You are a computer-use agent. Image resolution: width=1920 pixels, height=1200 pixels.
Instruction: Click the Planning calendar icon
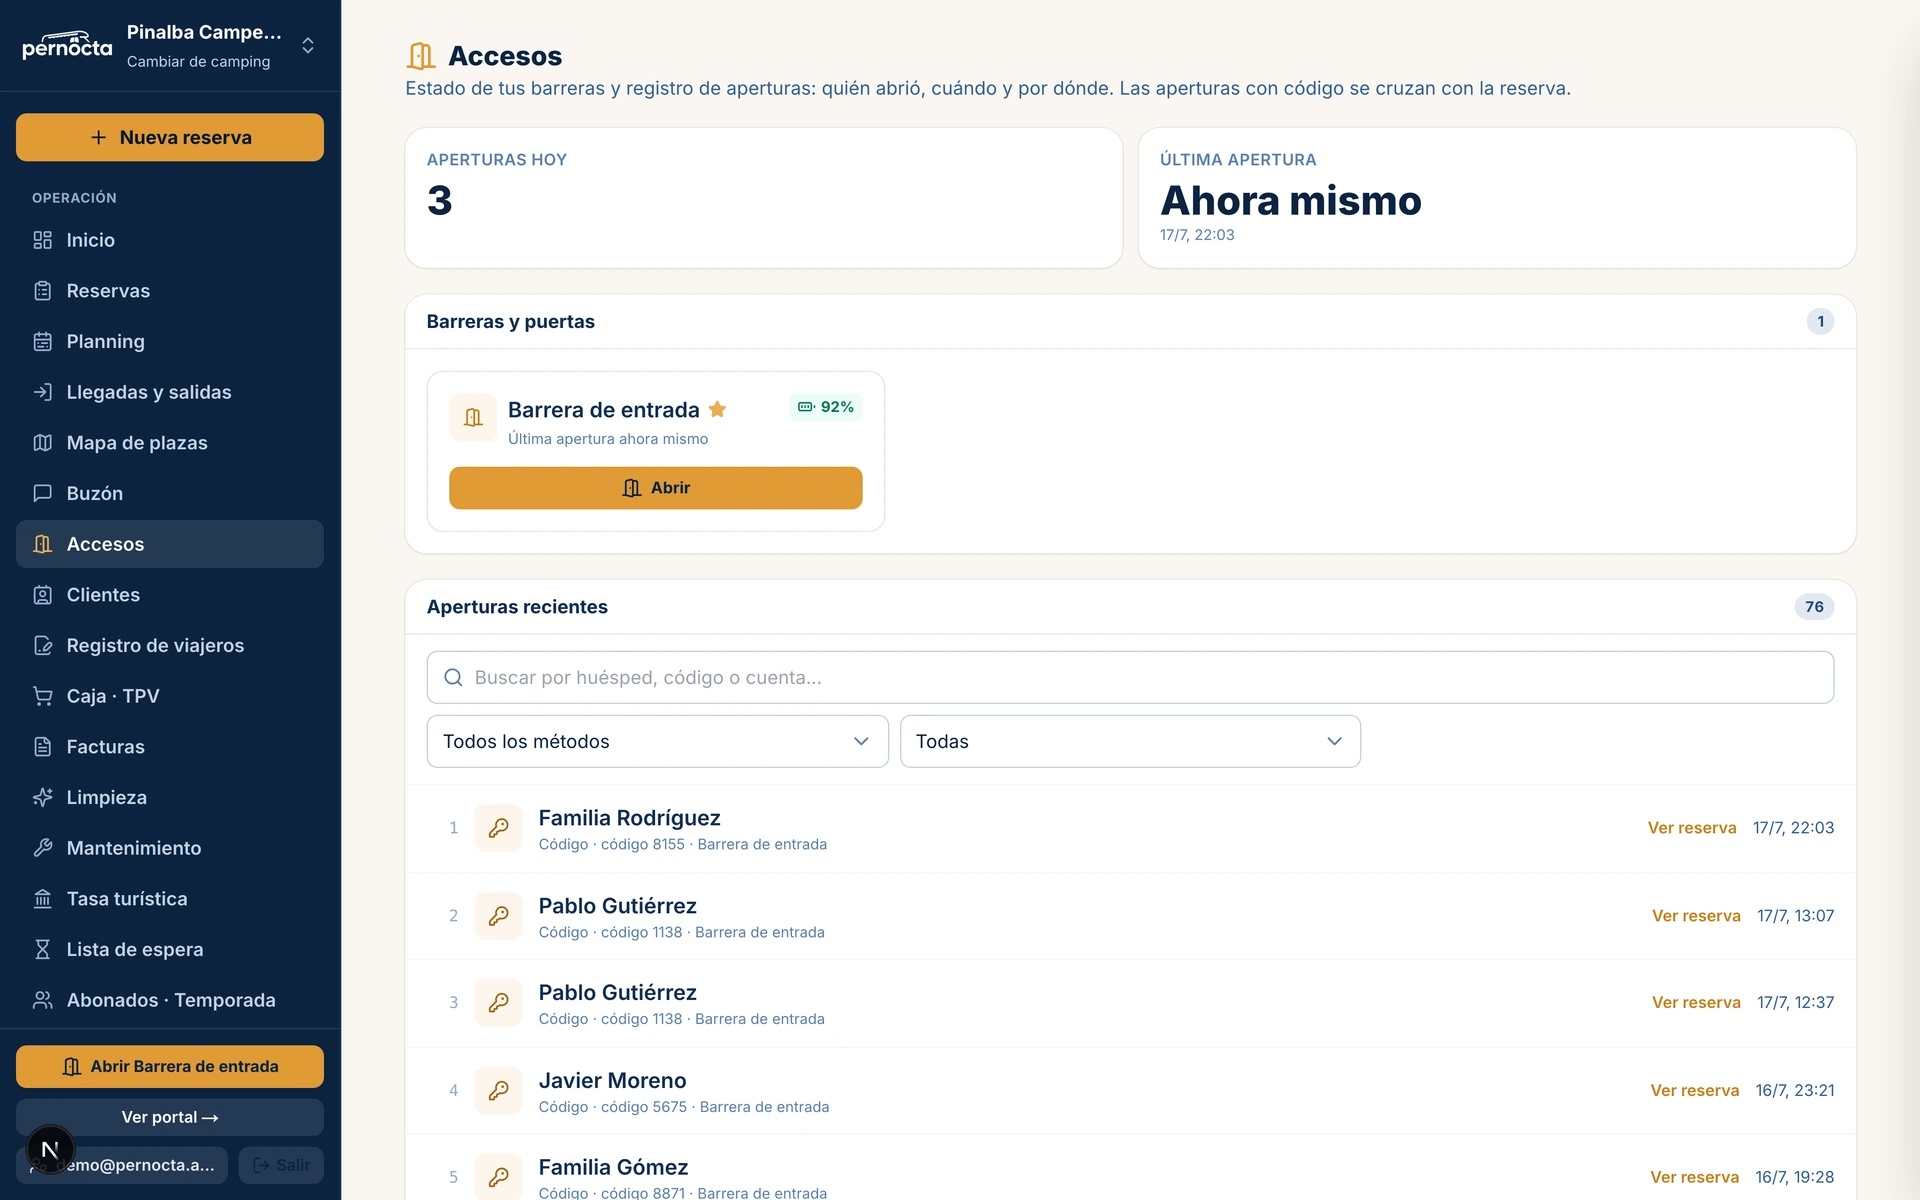click(x=42, y=342)
